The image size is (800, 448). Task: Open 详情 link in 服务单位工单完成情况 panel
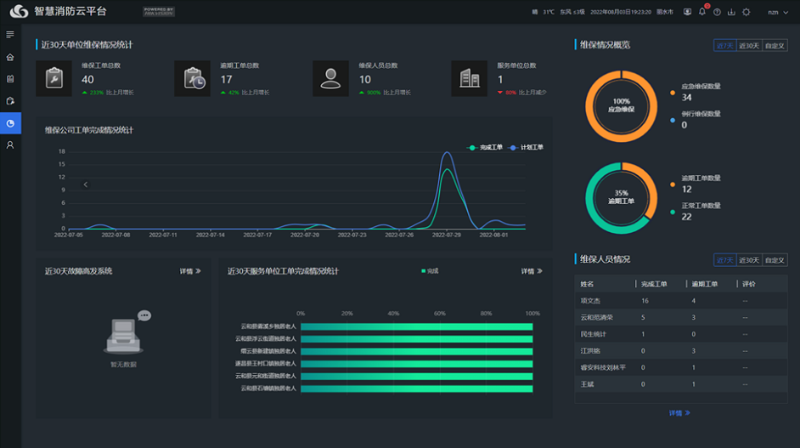click(531, 271)
